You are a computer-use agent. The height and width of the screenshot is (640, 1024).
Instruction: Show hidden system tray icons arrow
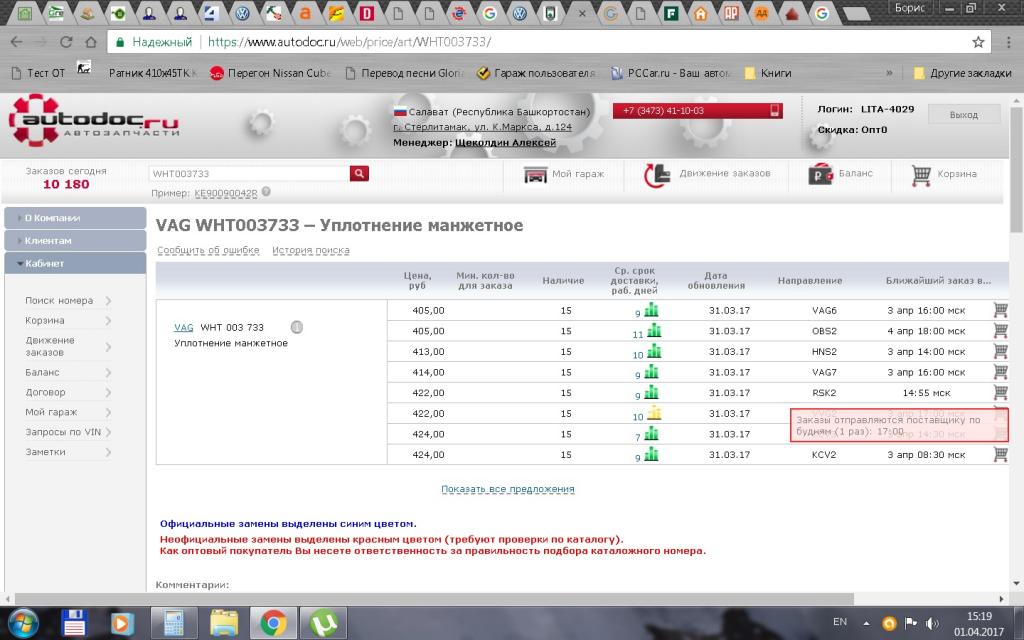pyautogui.click(x=867, y=623)
